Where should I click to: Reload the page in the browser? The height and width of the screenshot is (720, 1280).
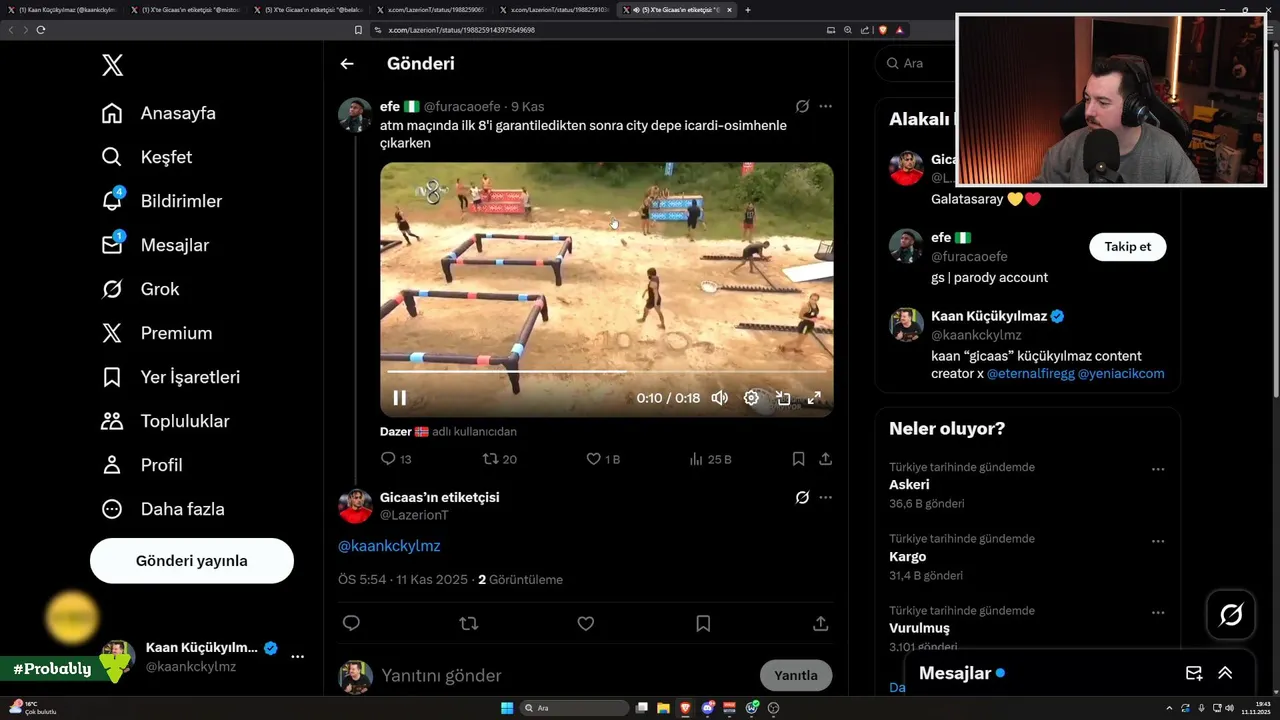[40, 30]
